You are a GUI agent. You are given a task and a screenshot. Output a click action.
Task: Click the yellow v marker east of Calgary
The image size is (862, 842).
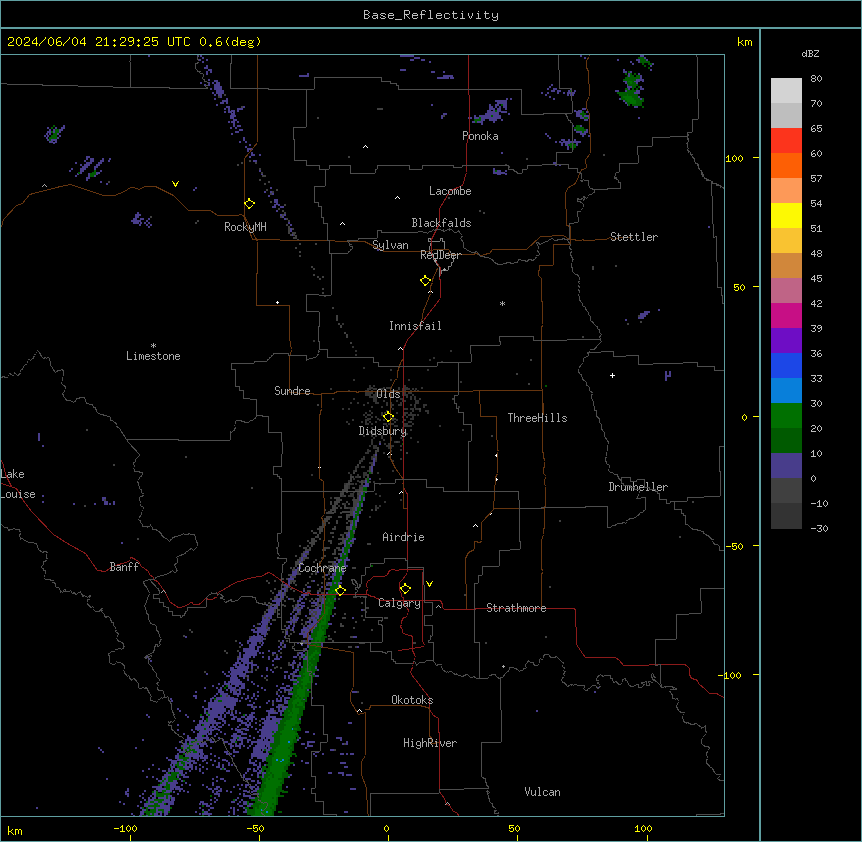pyautogui.click(x=429, y=584)
